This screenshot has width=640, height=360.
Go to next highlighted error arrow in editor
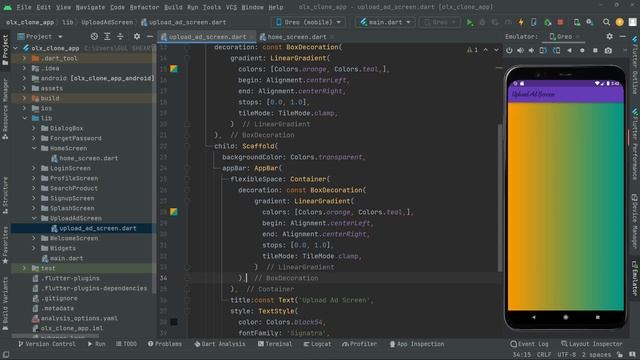click(x=496, y=50)
